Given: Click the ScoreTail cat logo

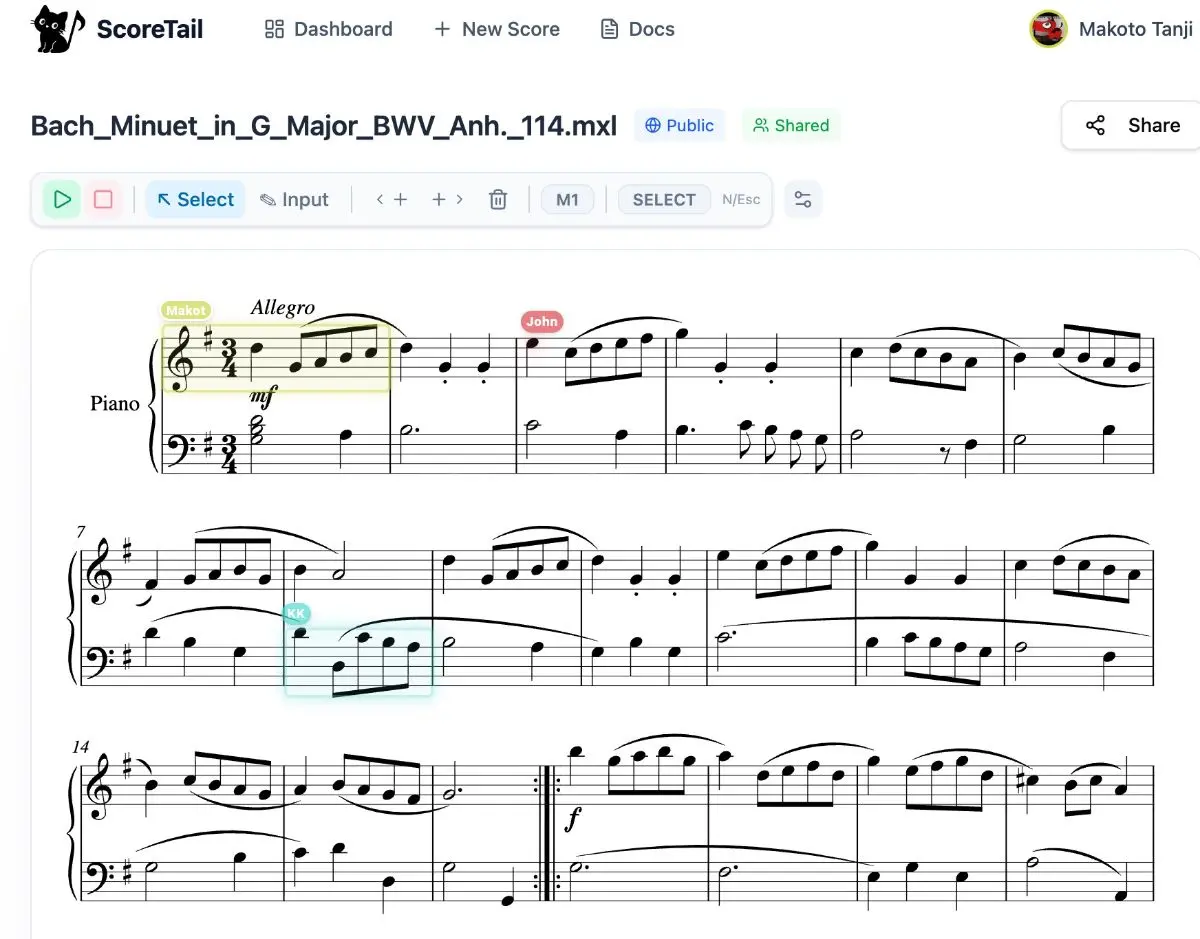Looking at the screenshot, I should pos(58,29).
